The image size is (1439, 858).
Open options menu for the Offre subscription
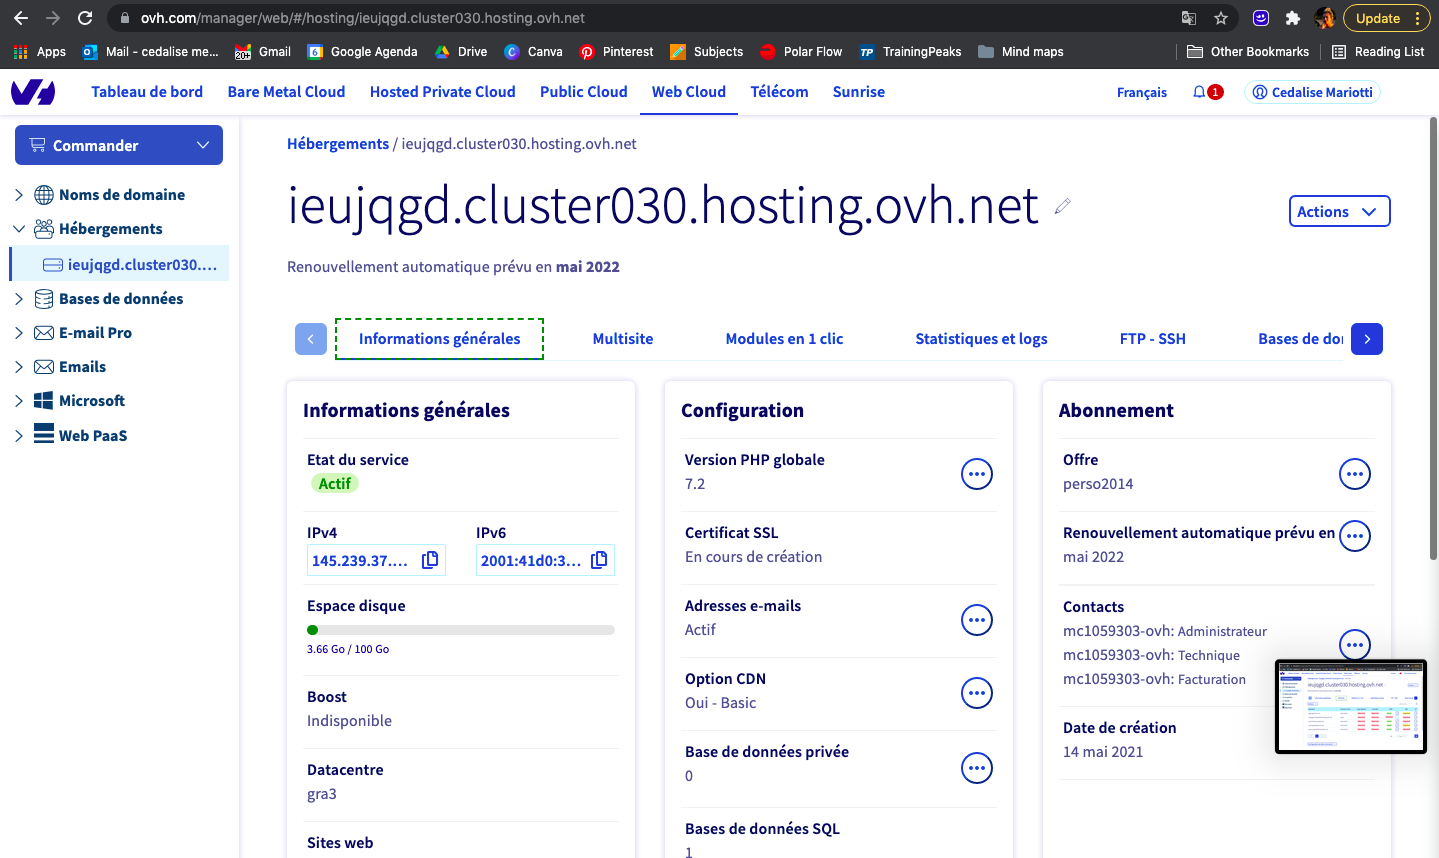click(1354, 474)
